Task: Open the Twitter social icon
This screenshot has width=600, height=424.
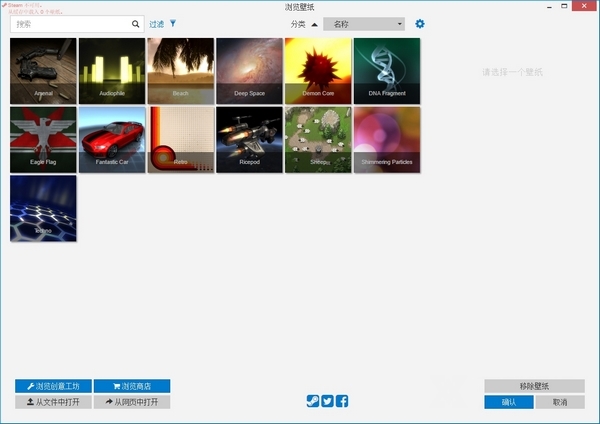Action: click(327, 401)
